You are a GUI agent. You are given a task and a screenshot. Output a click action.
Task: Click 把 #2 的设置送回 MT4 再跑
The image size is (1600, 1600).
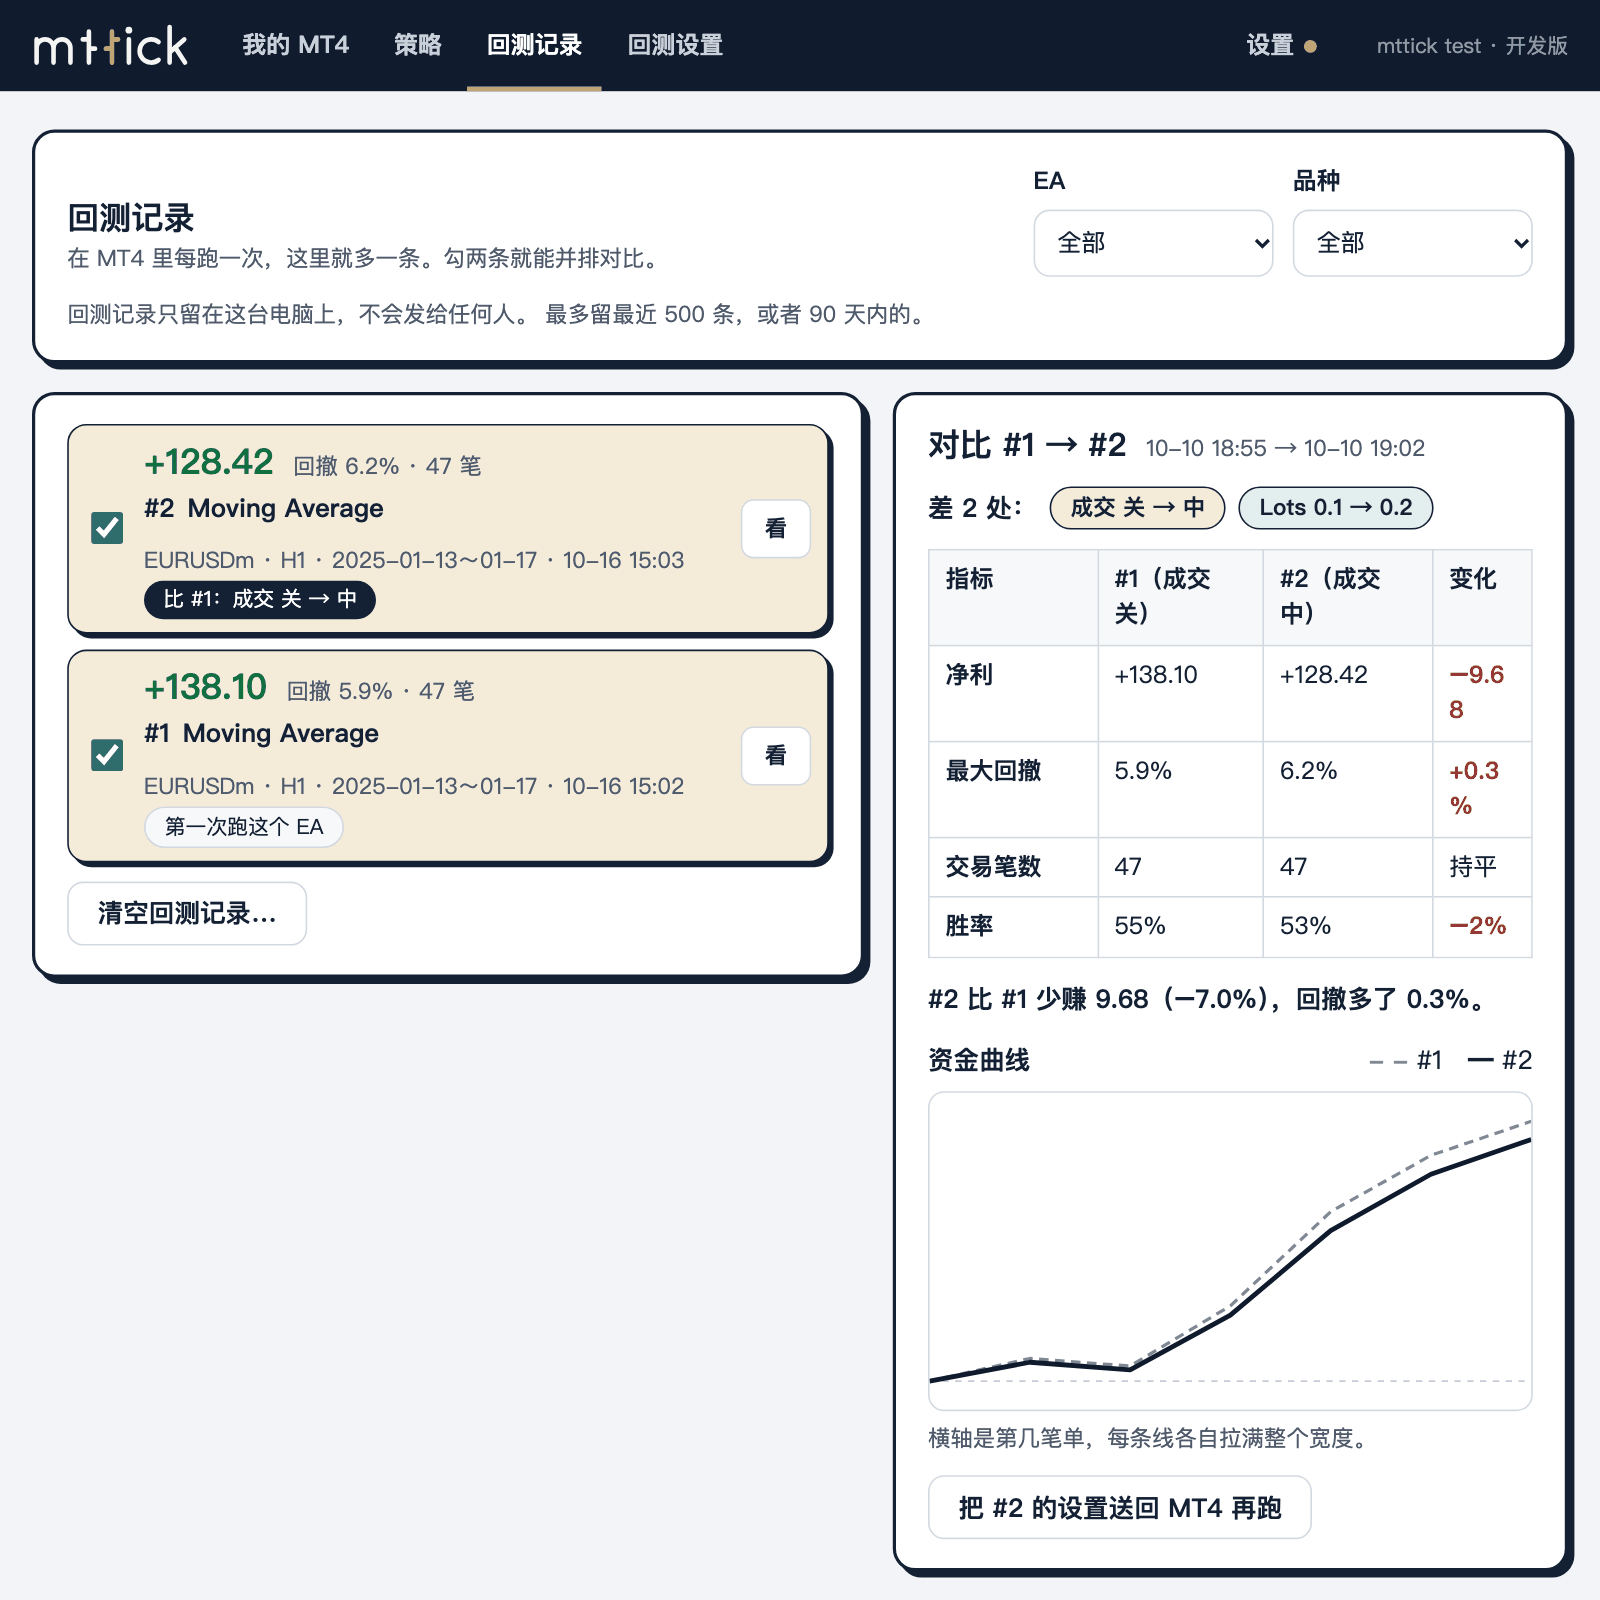[1120, 1507]
